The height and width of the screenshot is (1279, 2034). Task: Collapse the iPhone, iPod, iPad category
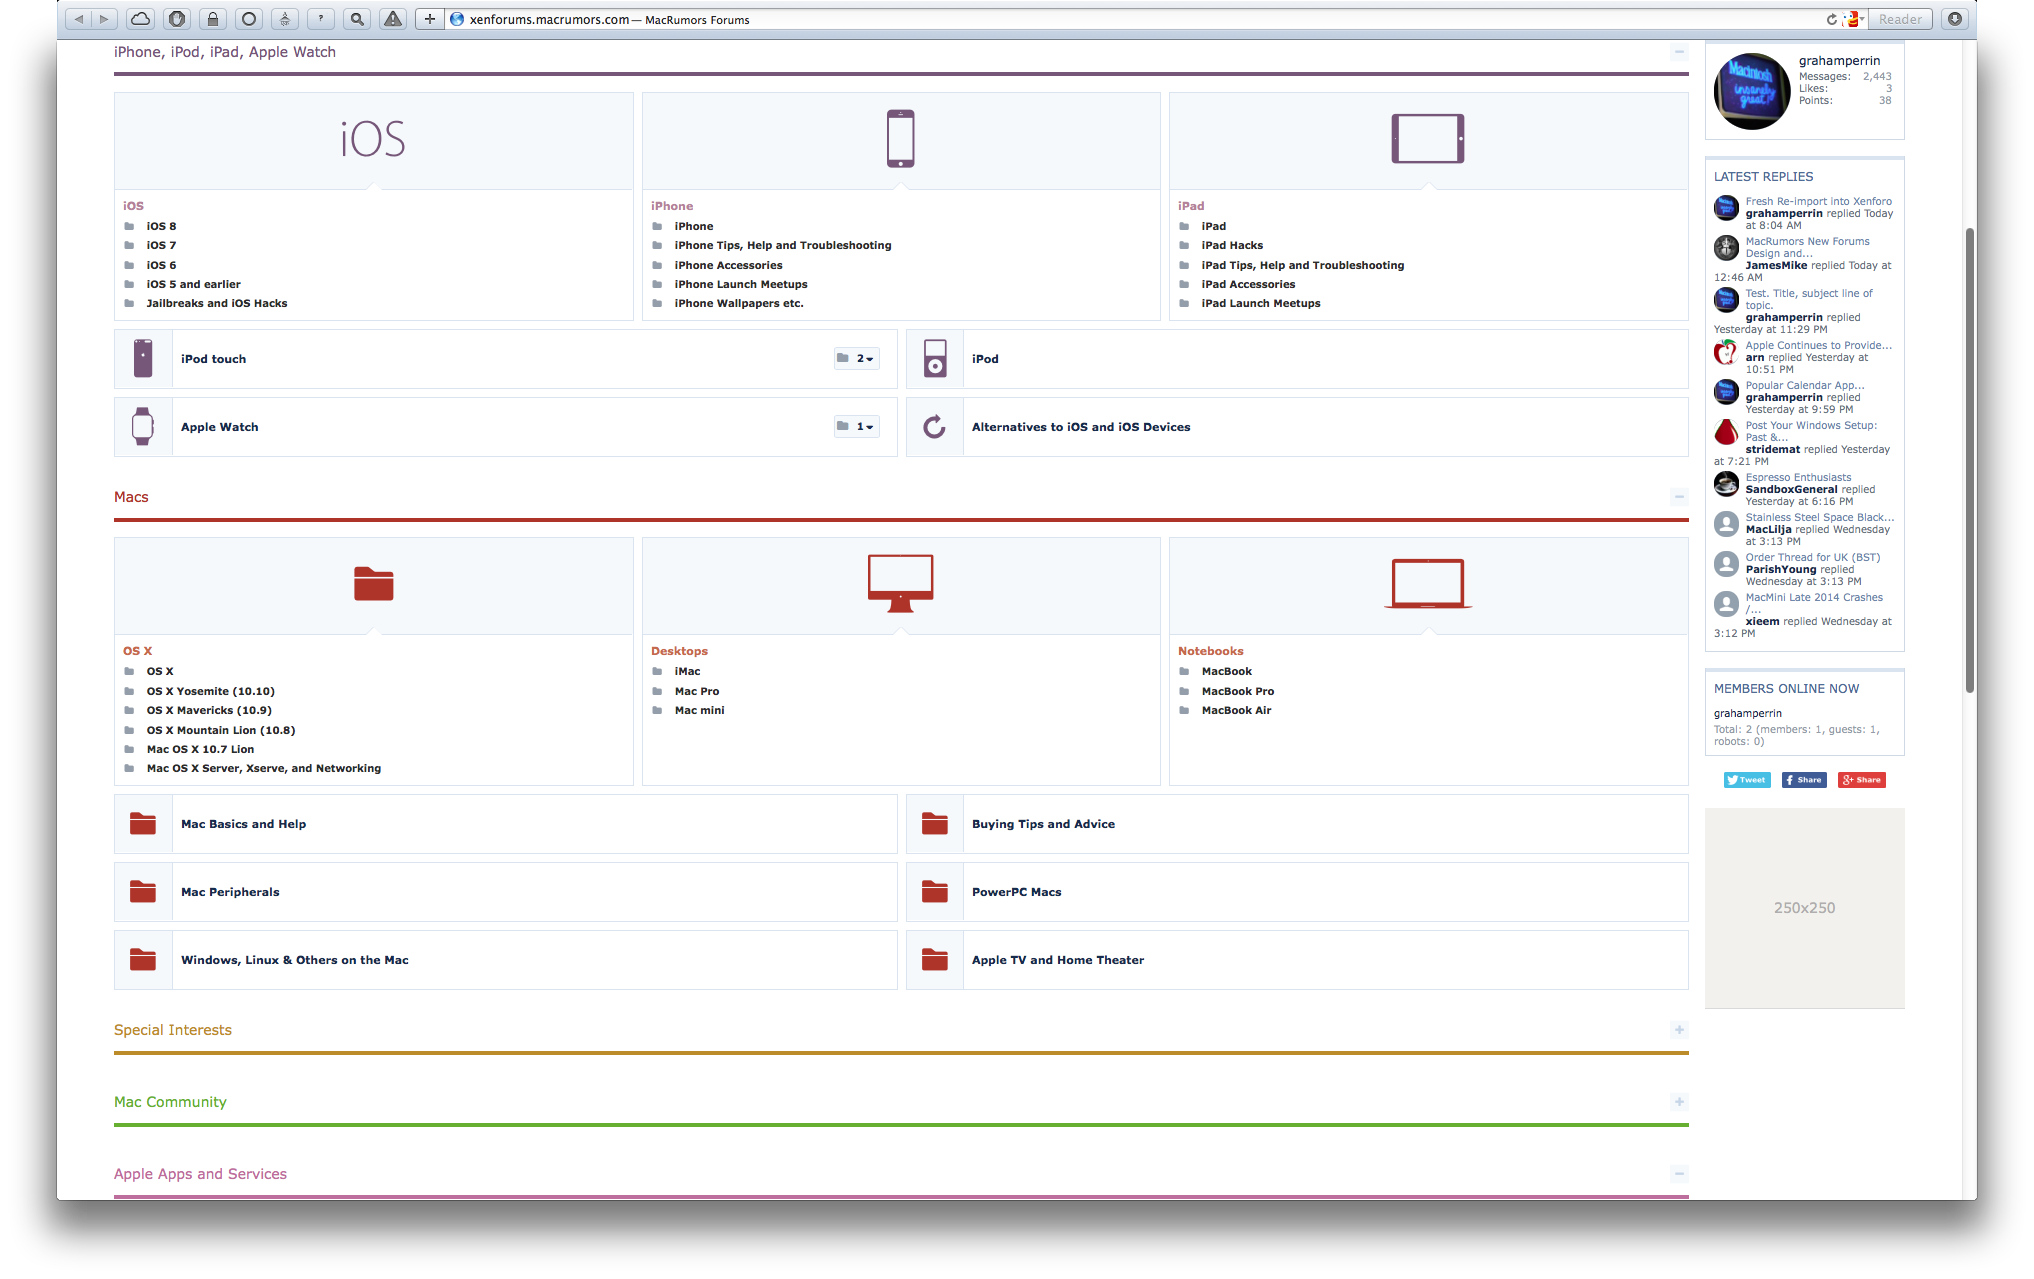(1679, 51)
